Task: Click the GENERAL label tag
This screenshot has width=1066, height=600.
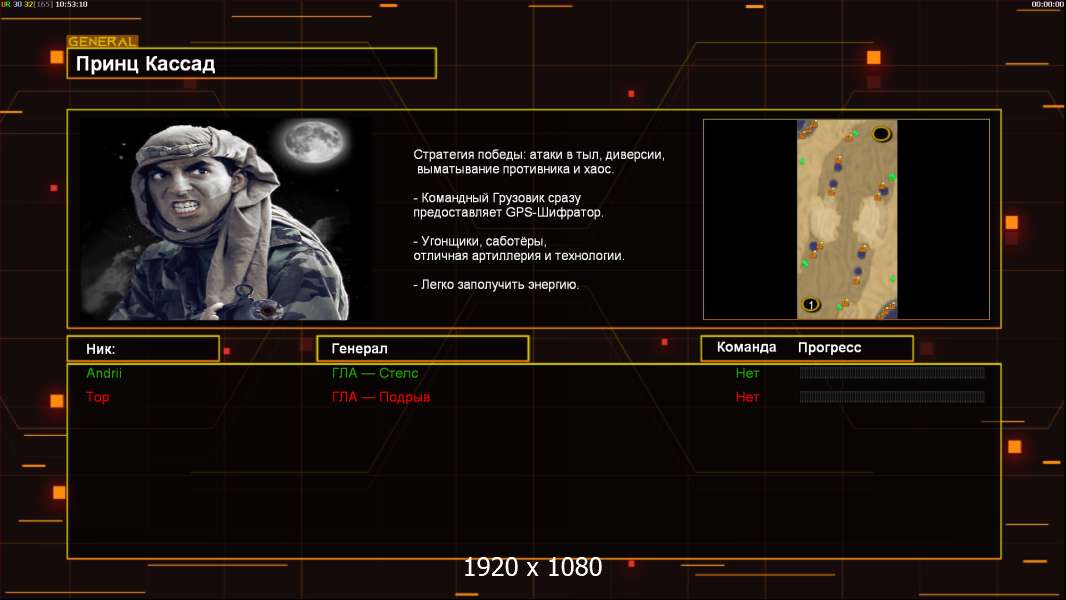Action: [102, 41]
